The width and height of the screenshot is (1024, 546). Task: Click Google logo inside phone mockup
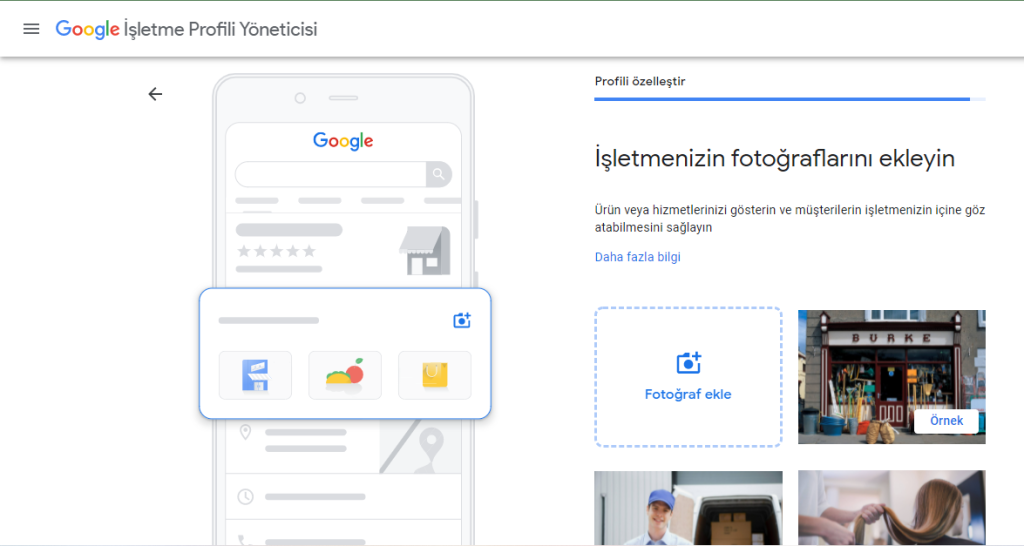tap(343, 141)
